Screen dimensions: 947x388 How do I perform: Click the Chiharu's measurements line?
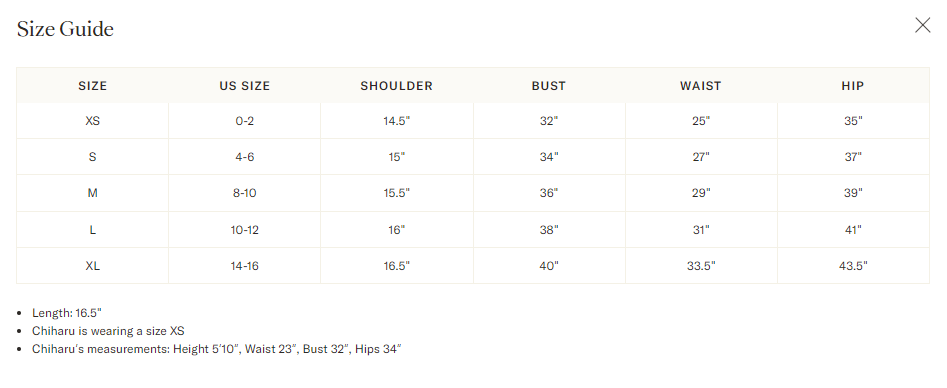click(x=217, y=349)
